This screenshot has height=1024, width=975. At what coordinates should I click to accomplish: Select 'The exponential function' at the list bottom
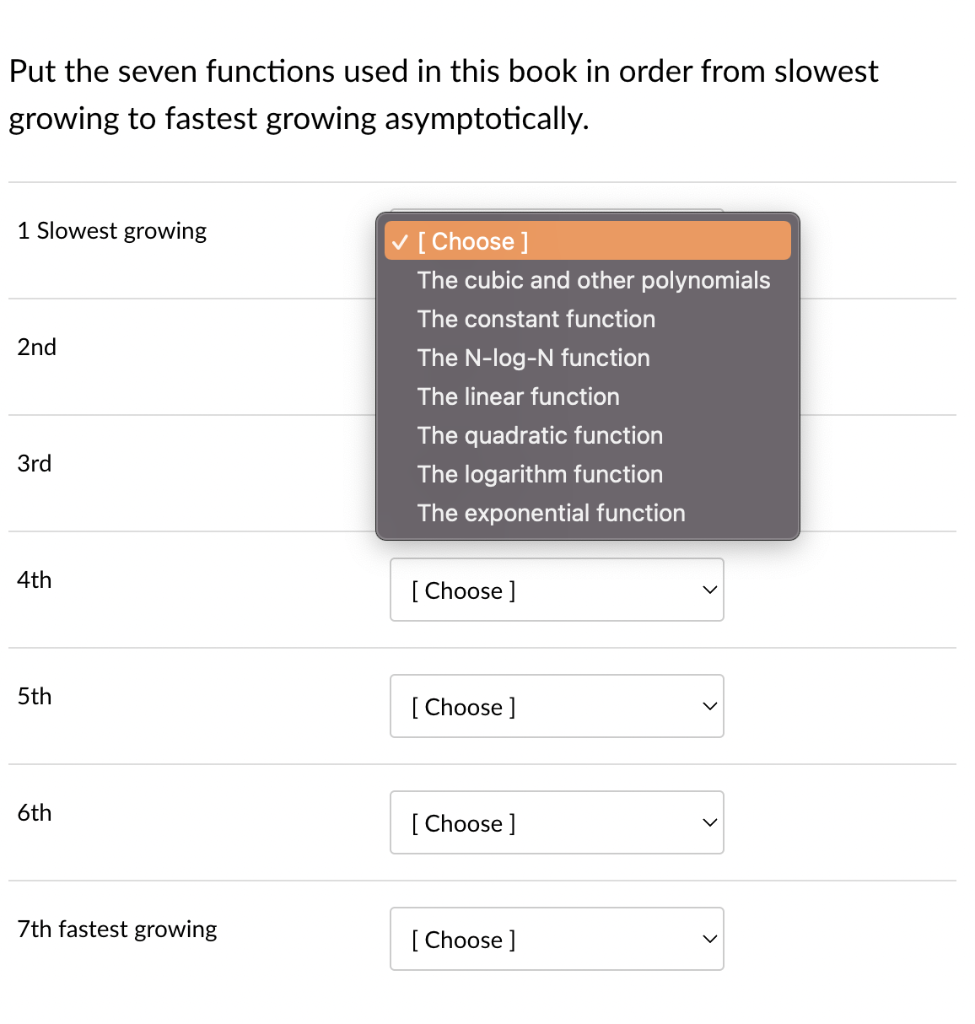coord(551,513)
